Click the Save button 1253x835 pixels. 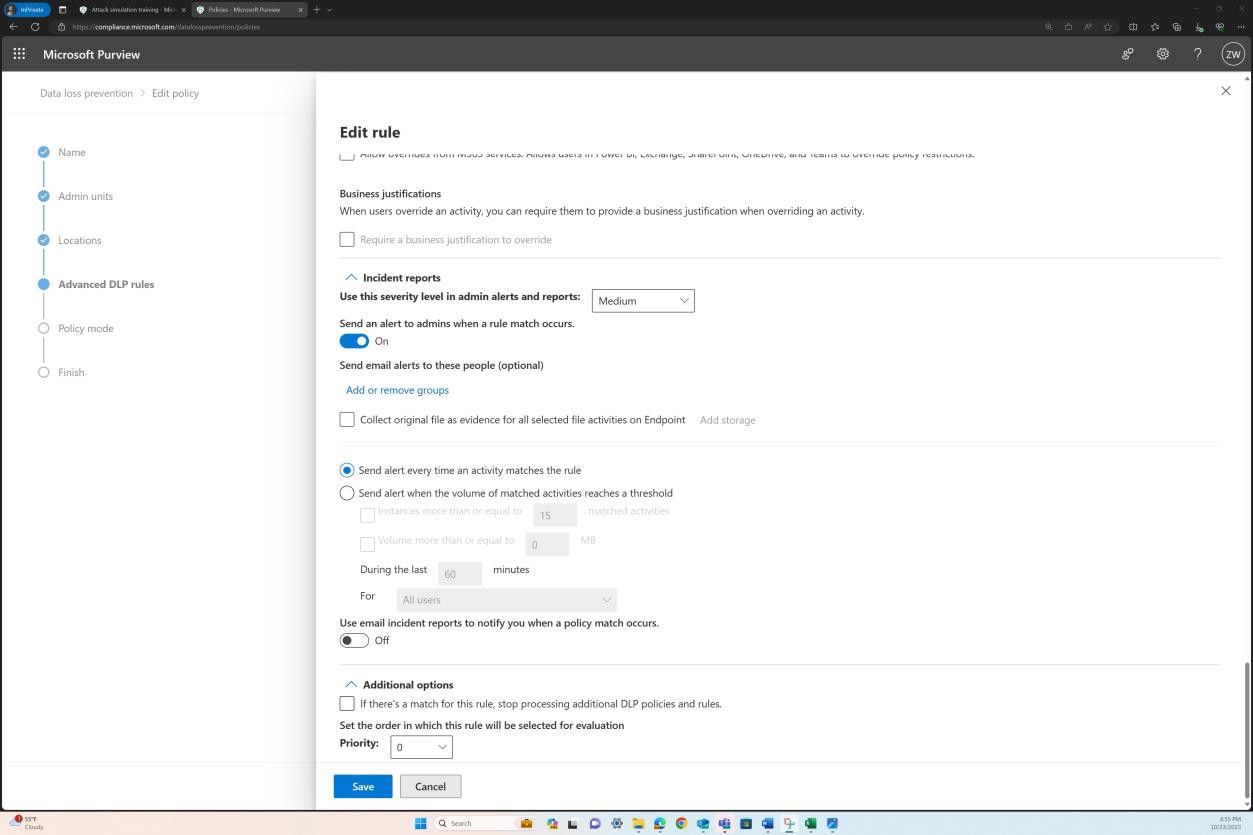point(362,786)
